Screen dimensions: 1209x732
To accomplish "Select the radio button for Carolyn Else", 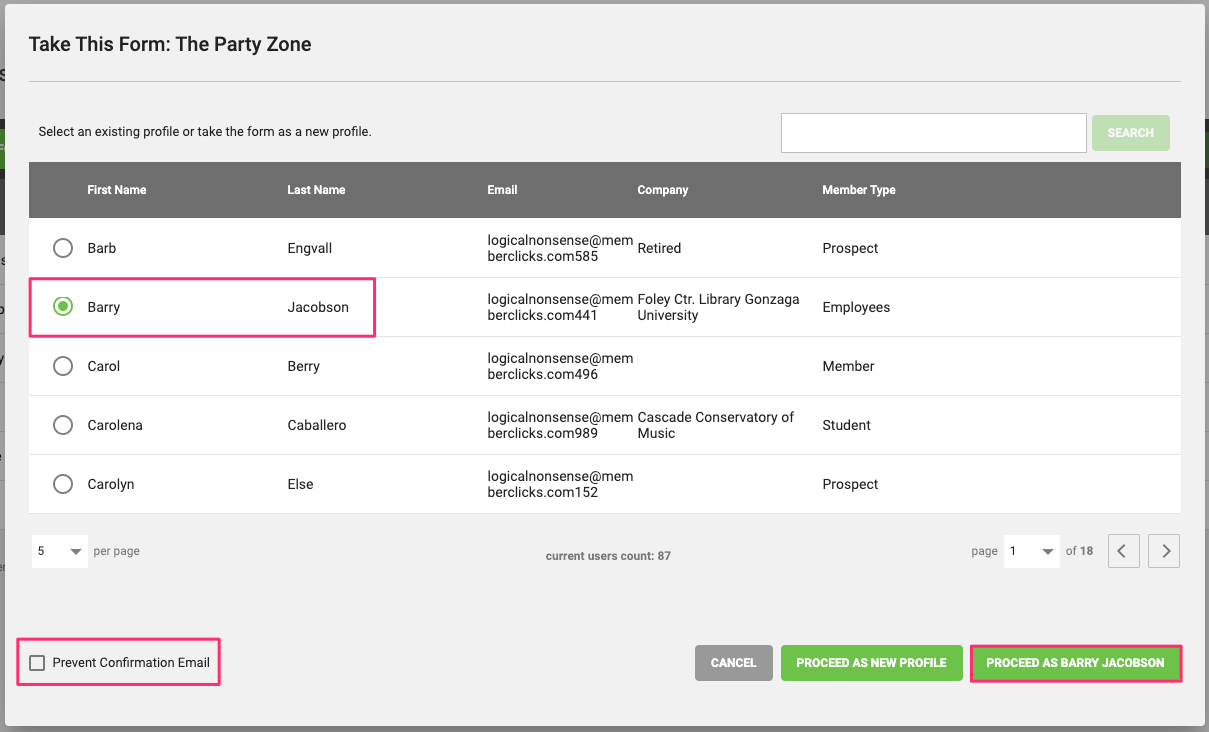I will (x=63, y=484).
